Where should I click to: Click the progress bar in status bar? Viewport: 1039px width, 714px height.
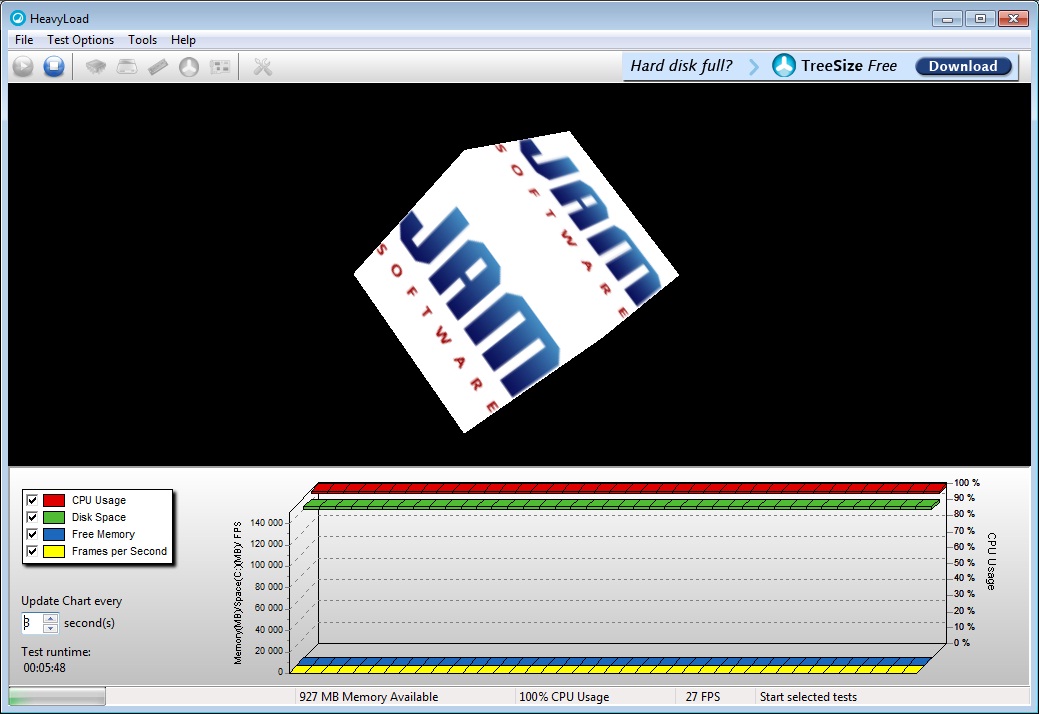(57, 697)
